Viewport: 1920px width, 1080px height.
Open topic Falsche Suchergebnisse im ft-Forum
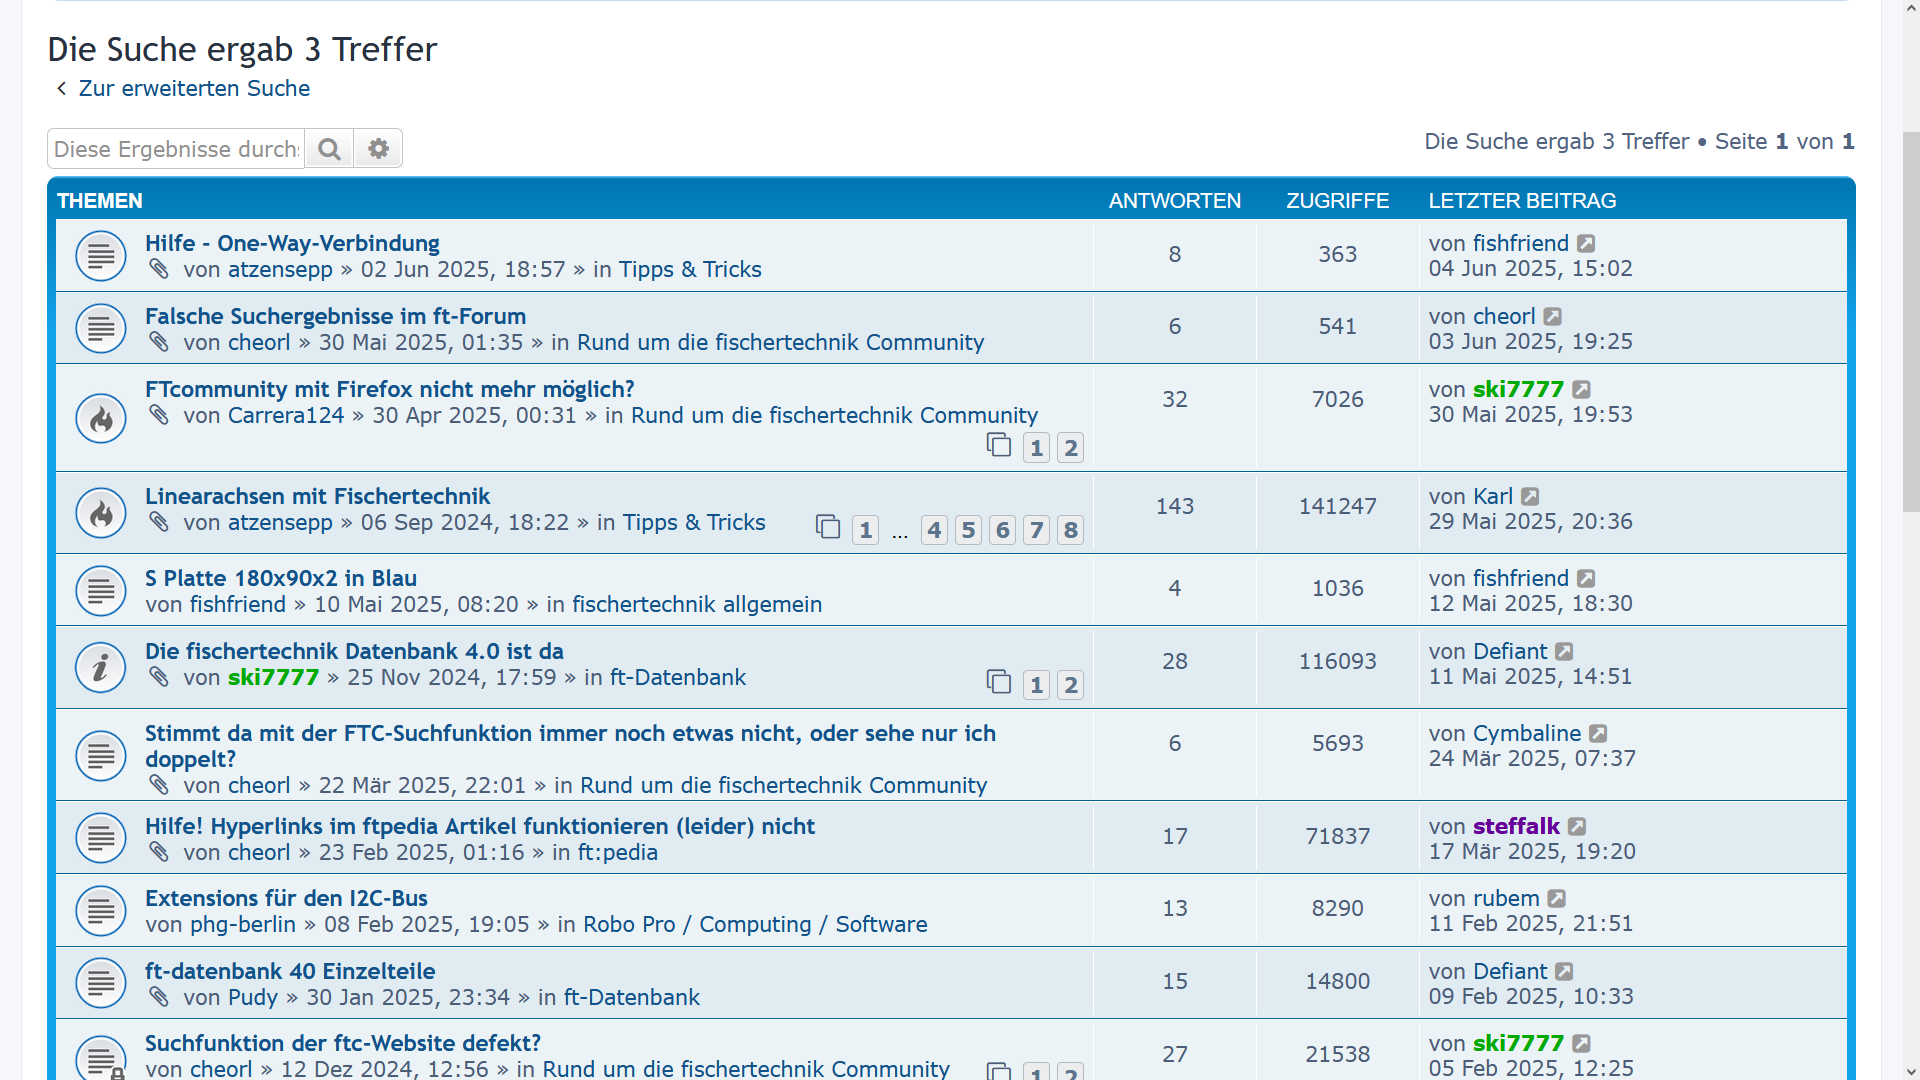[x=335, y=316]
